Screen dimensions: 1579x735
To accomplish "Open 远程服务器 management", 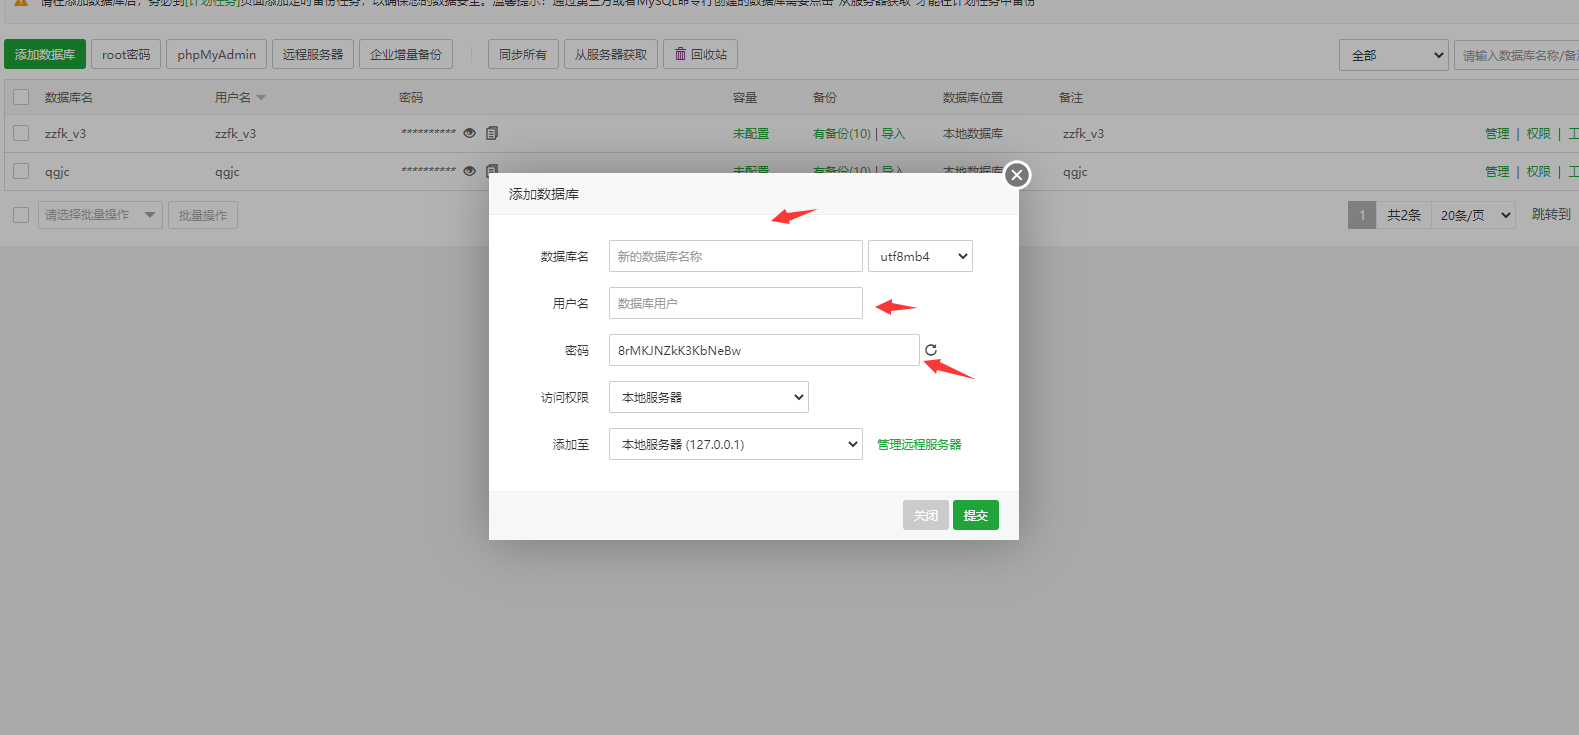I will pos(313,54).
